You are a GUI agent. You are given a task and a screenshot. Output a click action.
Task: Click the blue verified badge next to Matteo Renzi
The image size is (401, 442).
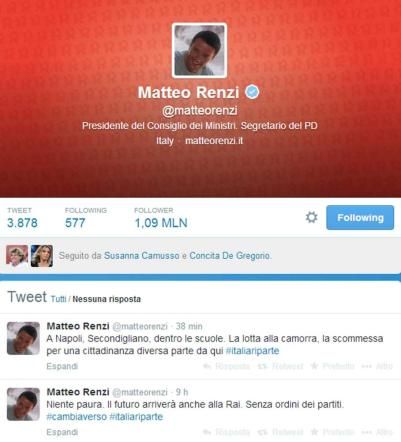[252, 92]
